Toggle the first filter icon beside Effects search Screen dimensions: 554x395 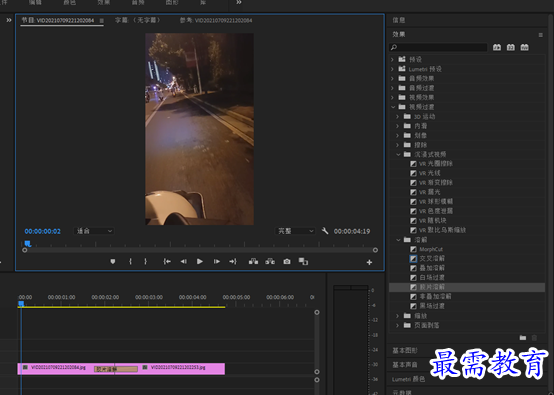(x=497, y=47)
